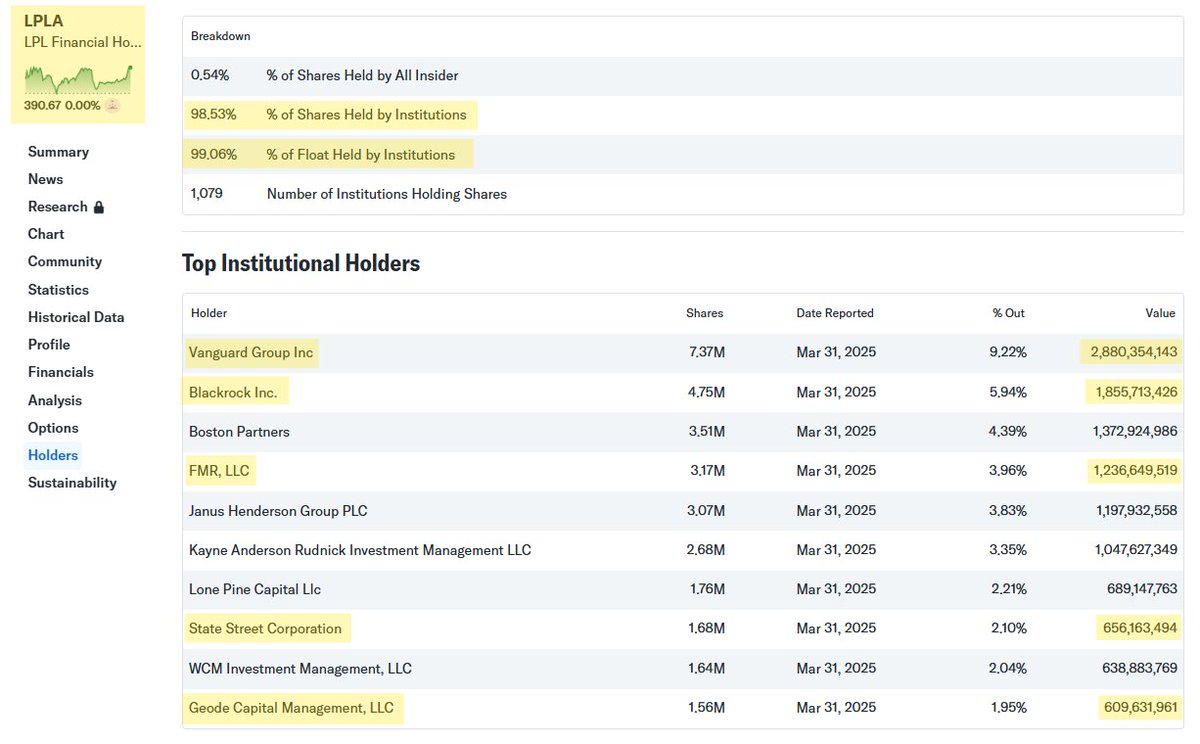
Task: Click Janus Henderson's value 1,197,932,558
Action: point(1137,511)
